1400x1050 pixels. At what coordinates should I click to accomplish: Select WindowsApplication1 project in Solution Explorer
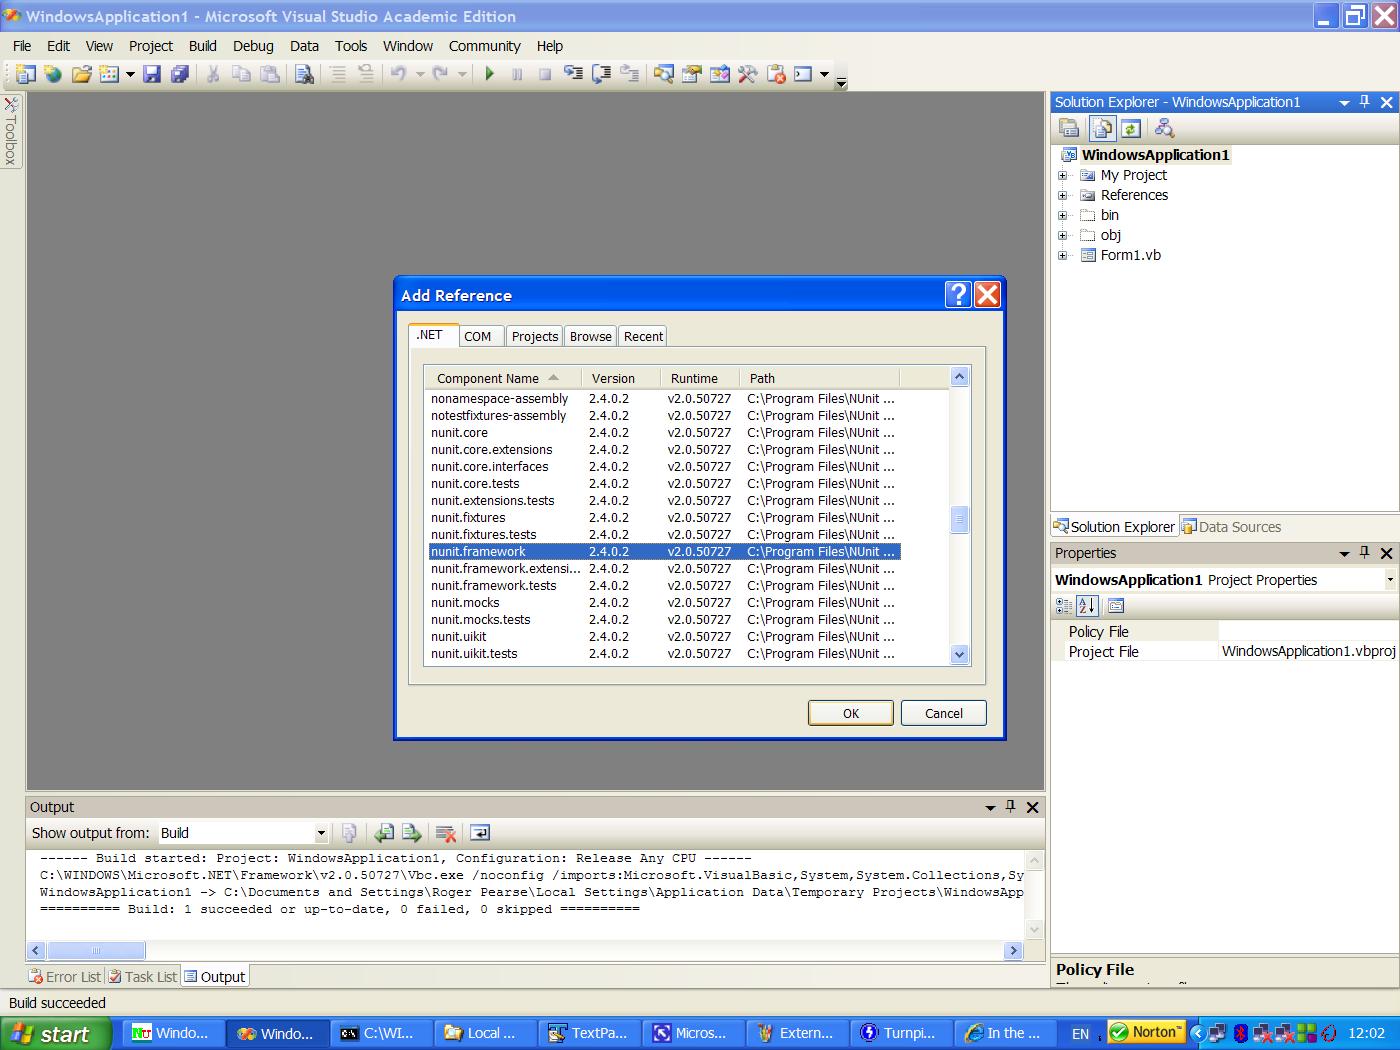tap(1155, 155)
